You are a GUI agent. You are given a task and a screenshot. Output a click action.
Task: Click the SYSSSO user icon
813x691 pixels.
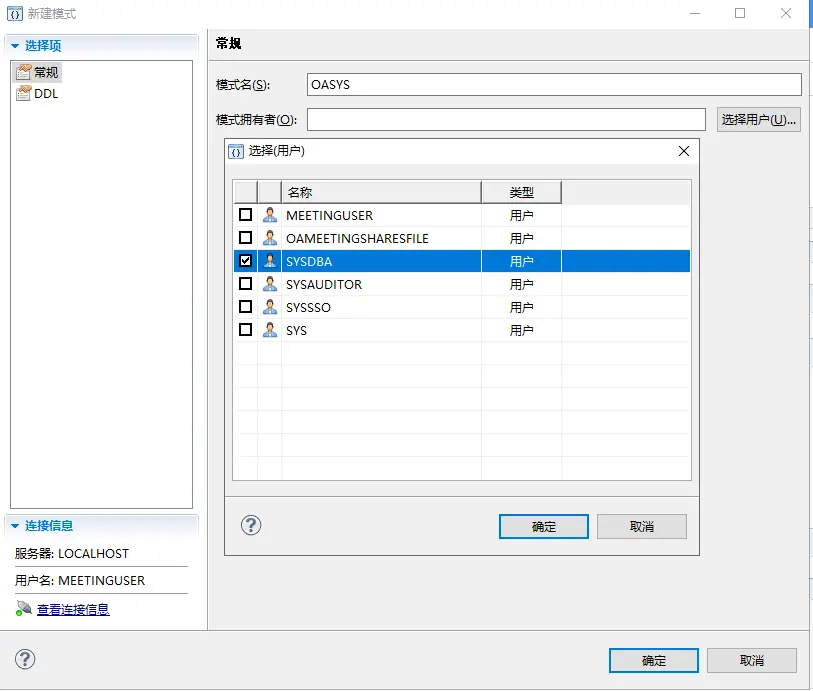(270, 307)
